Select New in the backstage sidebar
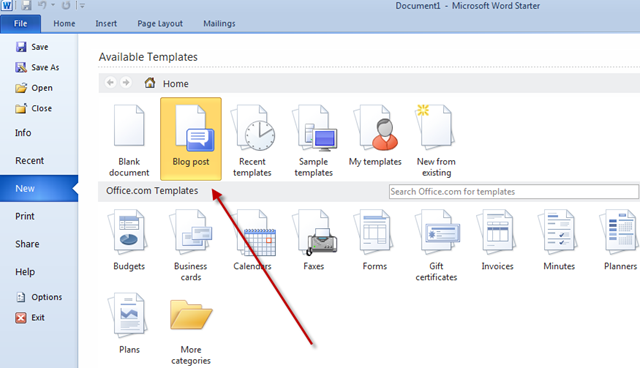 click(x=39, y=188)
